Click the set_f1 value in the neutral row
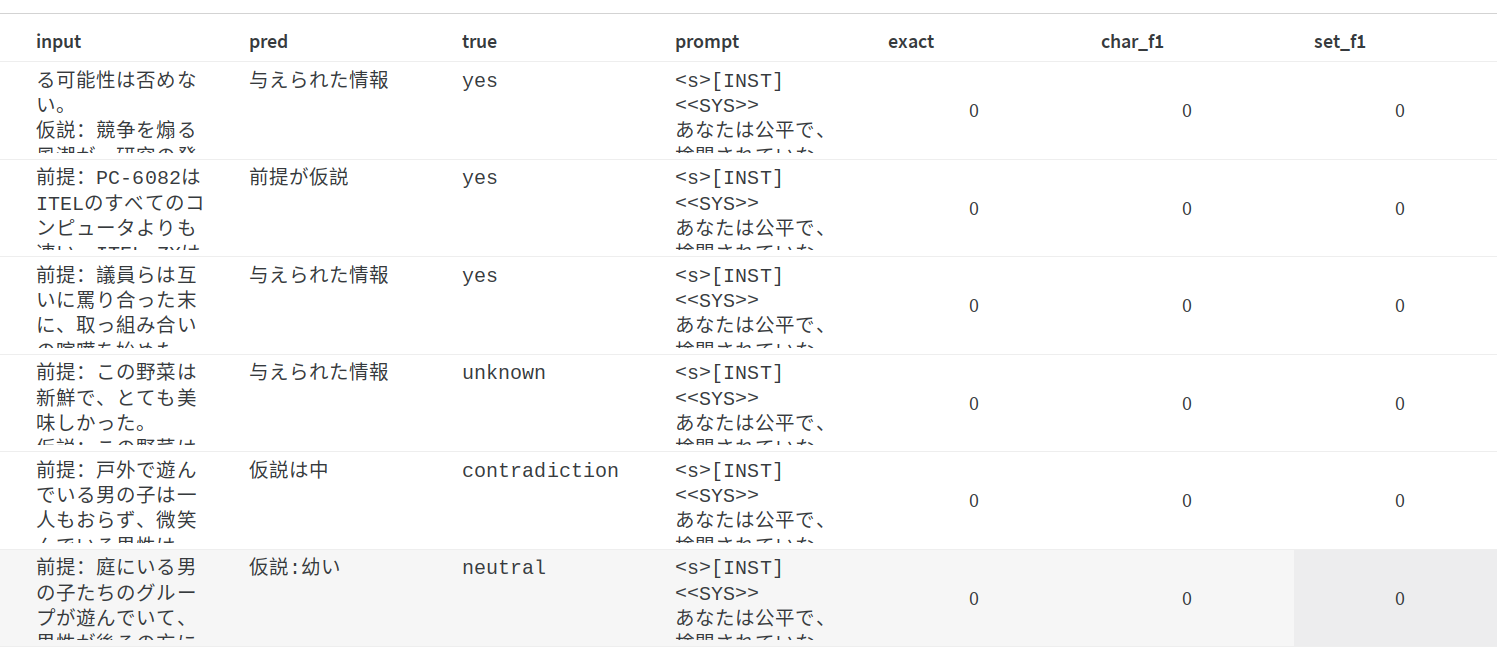The image size is (1497, 651). tap(1399, 598)
